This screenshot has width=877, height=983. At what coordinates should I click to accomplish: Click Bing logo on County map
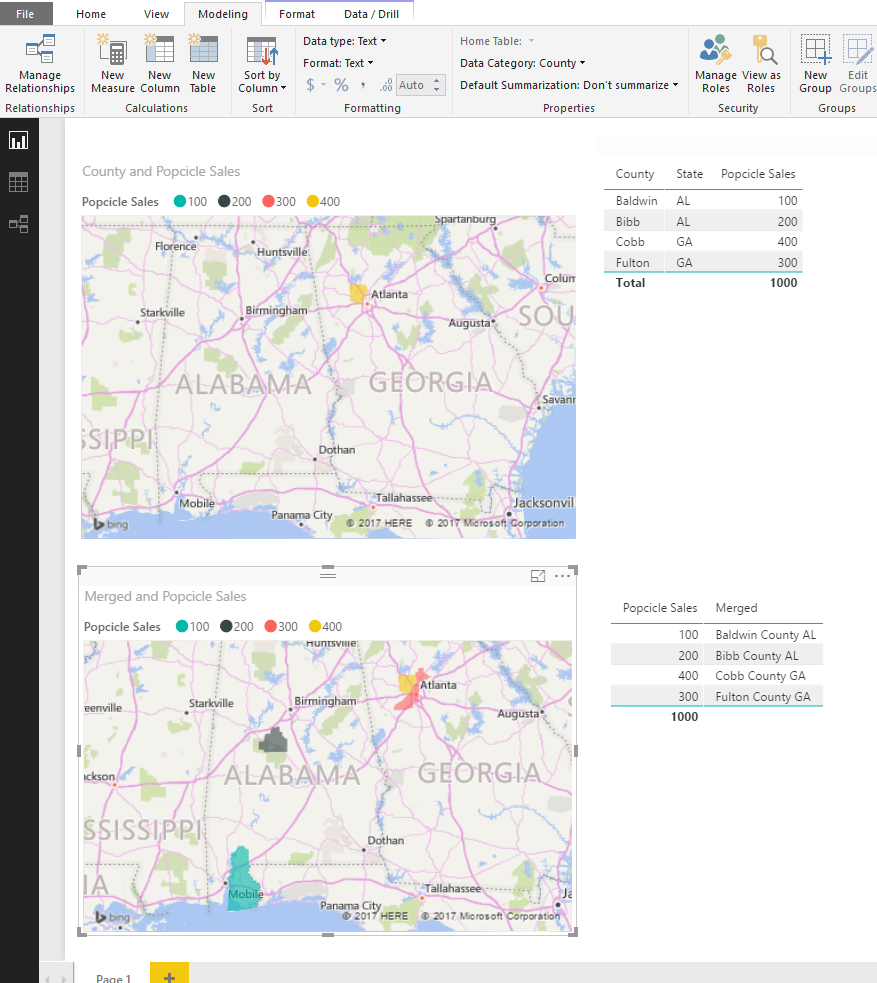tap(110, 524)
